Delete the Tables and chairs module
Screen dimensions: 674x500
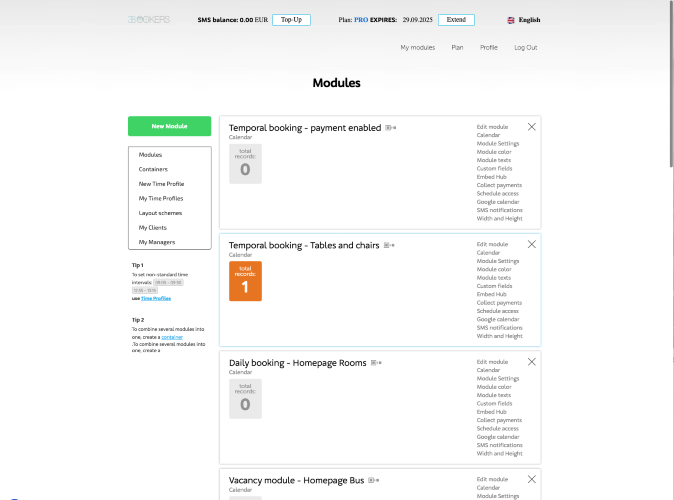pos(532,244)
